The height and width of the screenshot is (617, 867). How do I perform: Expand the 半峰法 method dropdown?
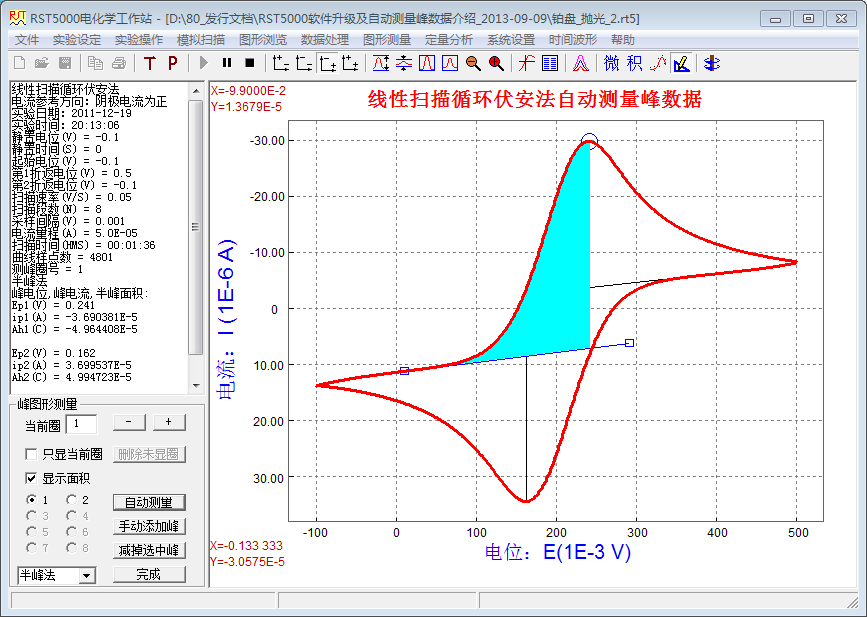[x=86, y=575]
